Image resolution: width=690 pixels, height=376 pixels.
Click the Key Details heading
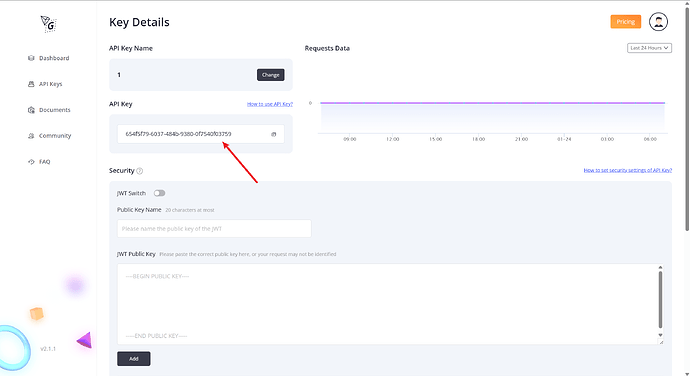click(139, 22)
